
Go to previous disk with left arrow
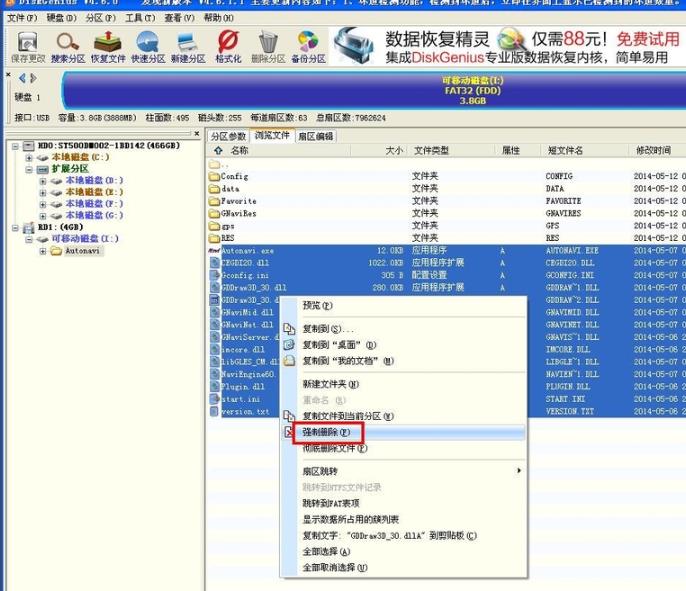pos(22,78)
